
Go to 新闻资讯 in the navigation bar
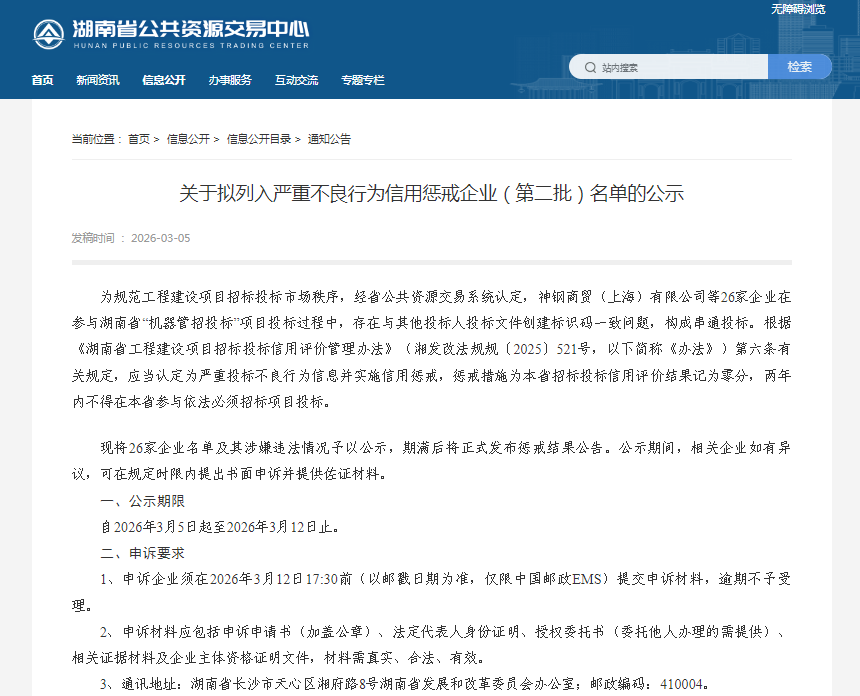(97, 80)
